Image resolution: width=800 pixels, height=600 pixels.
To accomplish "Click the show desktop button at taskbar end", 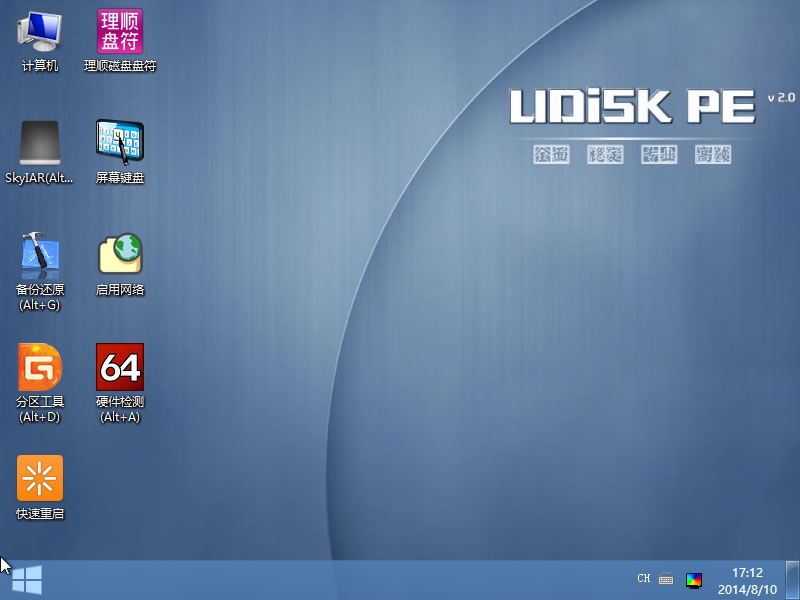I will pos(792,580).
